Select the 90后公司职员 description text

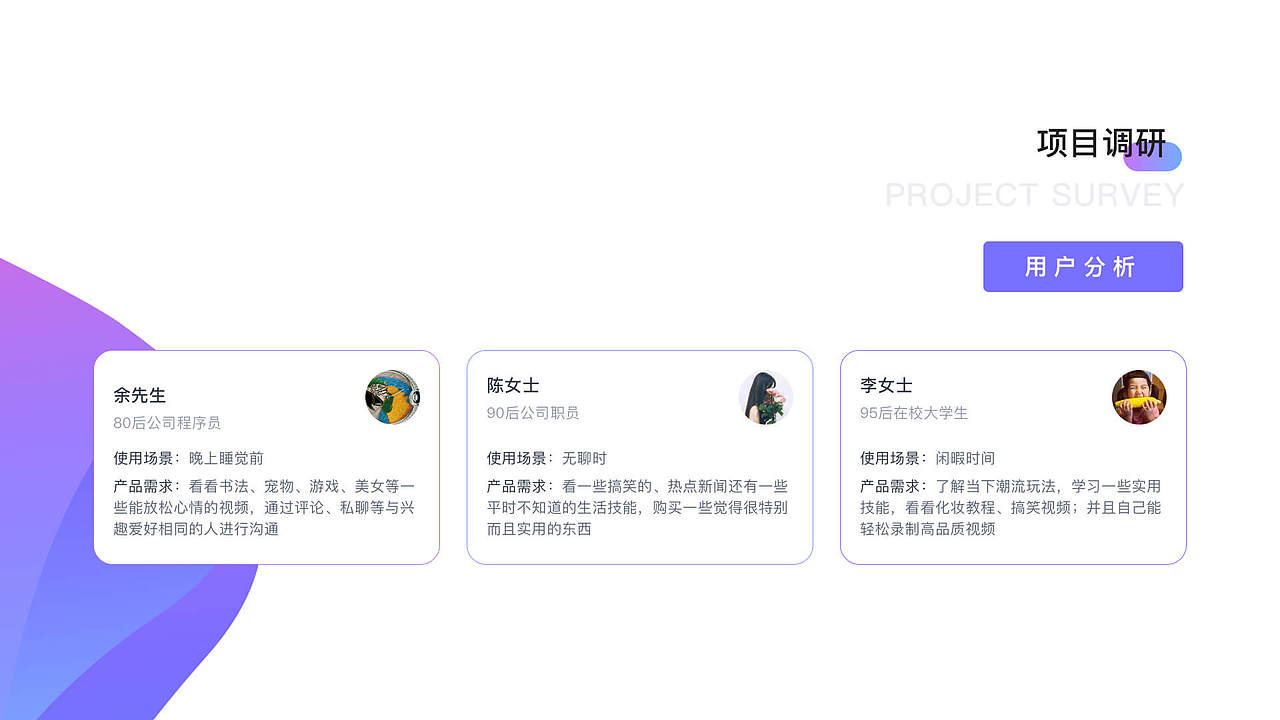click(x=533, y=413)
